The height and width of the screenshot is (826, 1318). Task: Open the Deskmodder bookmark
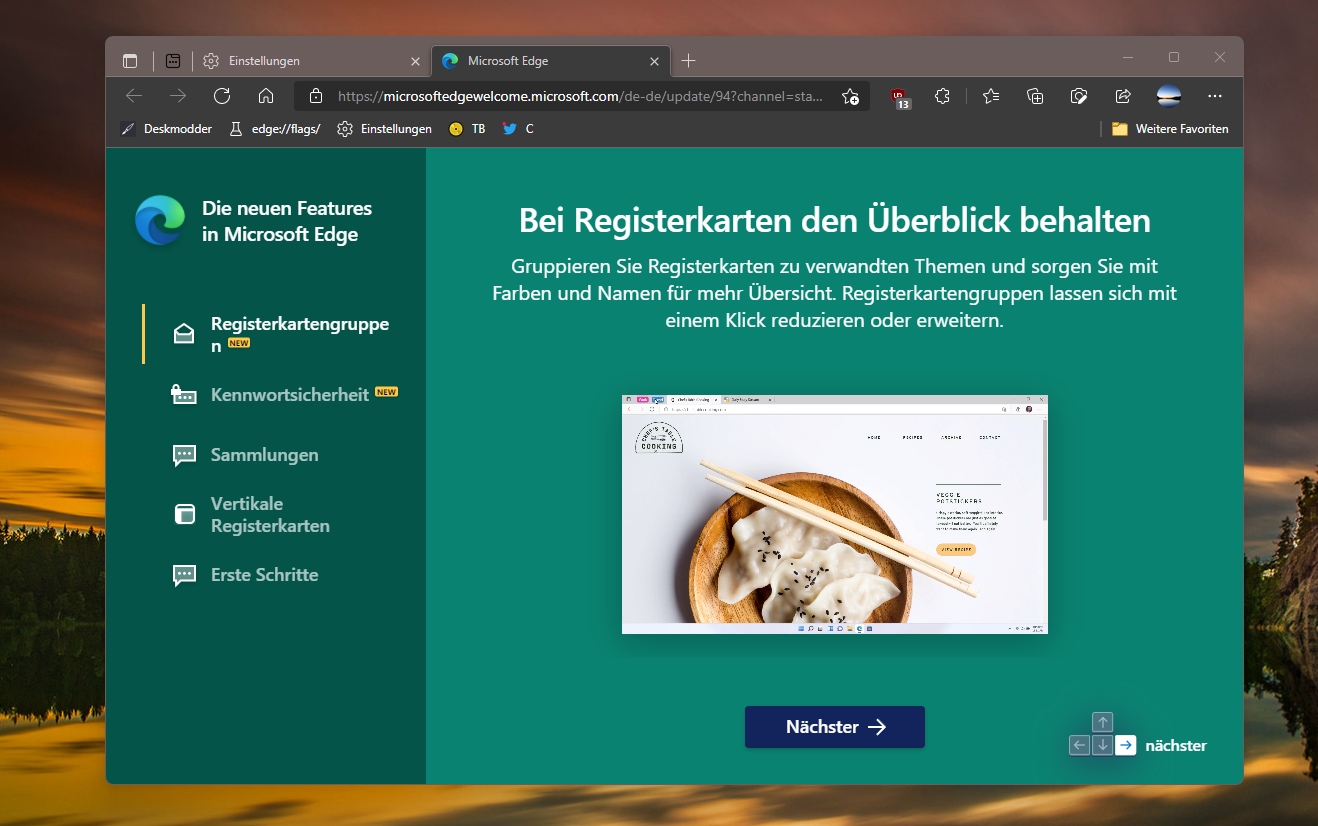point(166,129)
